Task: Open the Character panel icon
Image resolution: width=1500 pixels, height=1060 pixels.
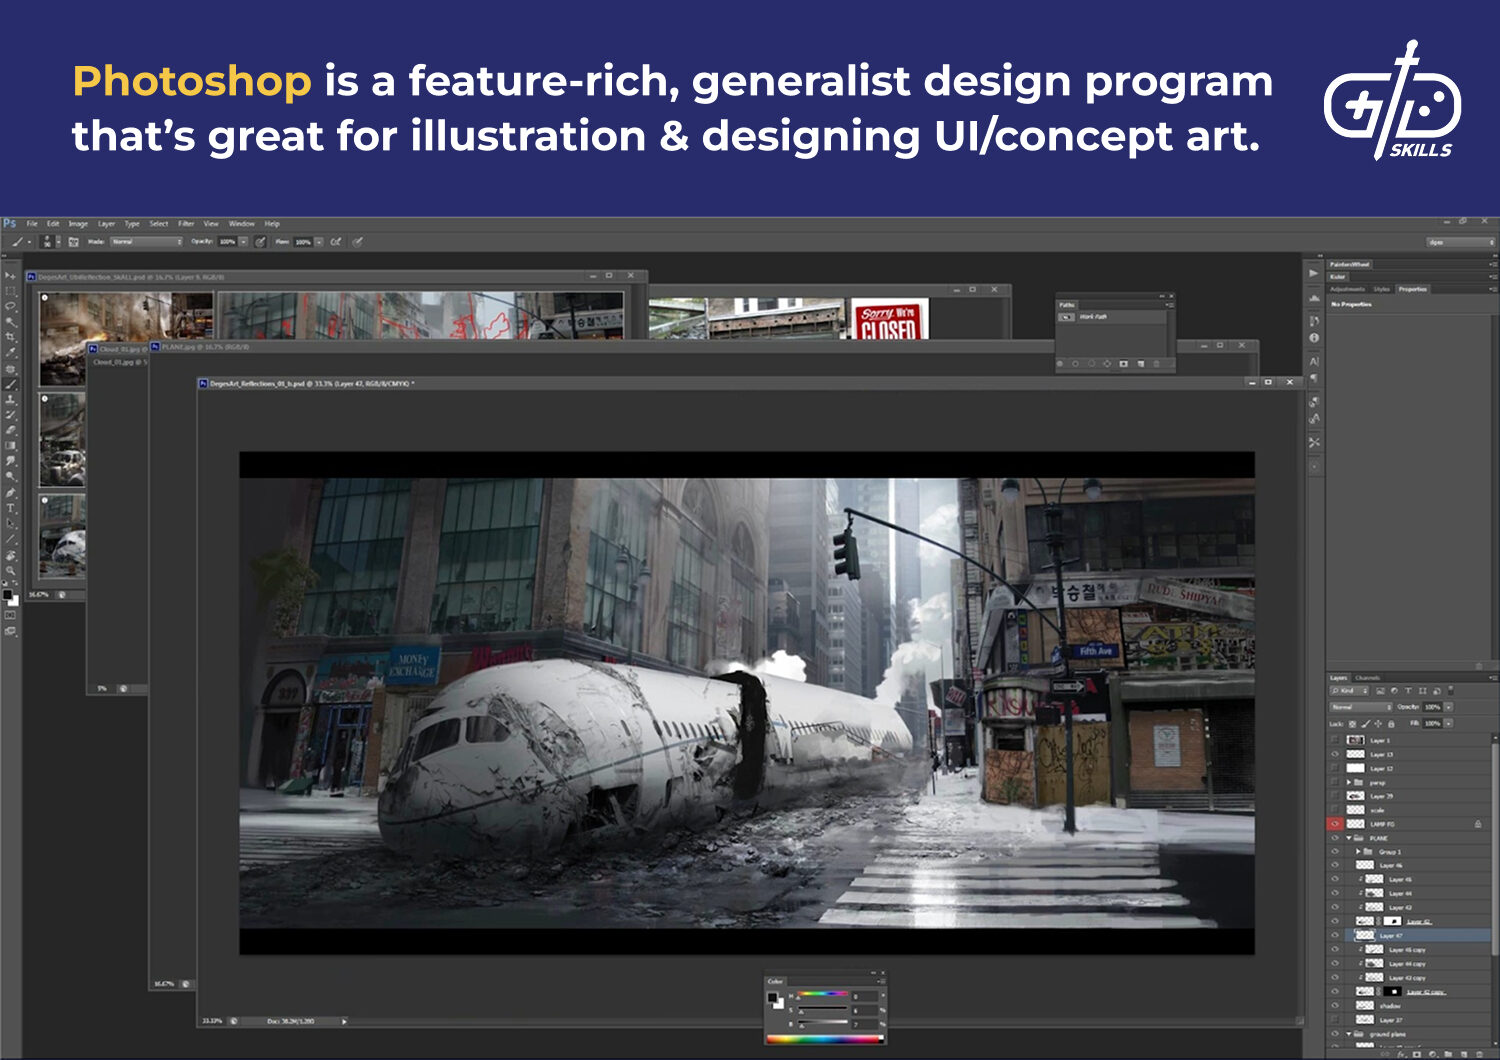Action: coord(1314,361)
